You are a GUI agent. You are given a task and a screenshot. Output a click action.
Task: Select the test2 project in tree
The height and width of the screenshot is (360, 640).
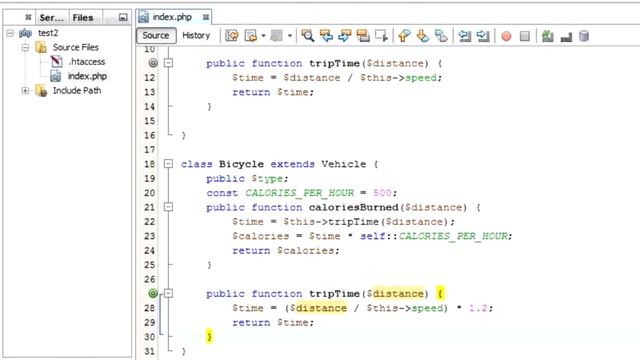(48, 33)
